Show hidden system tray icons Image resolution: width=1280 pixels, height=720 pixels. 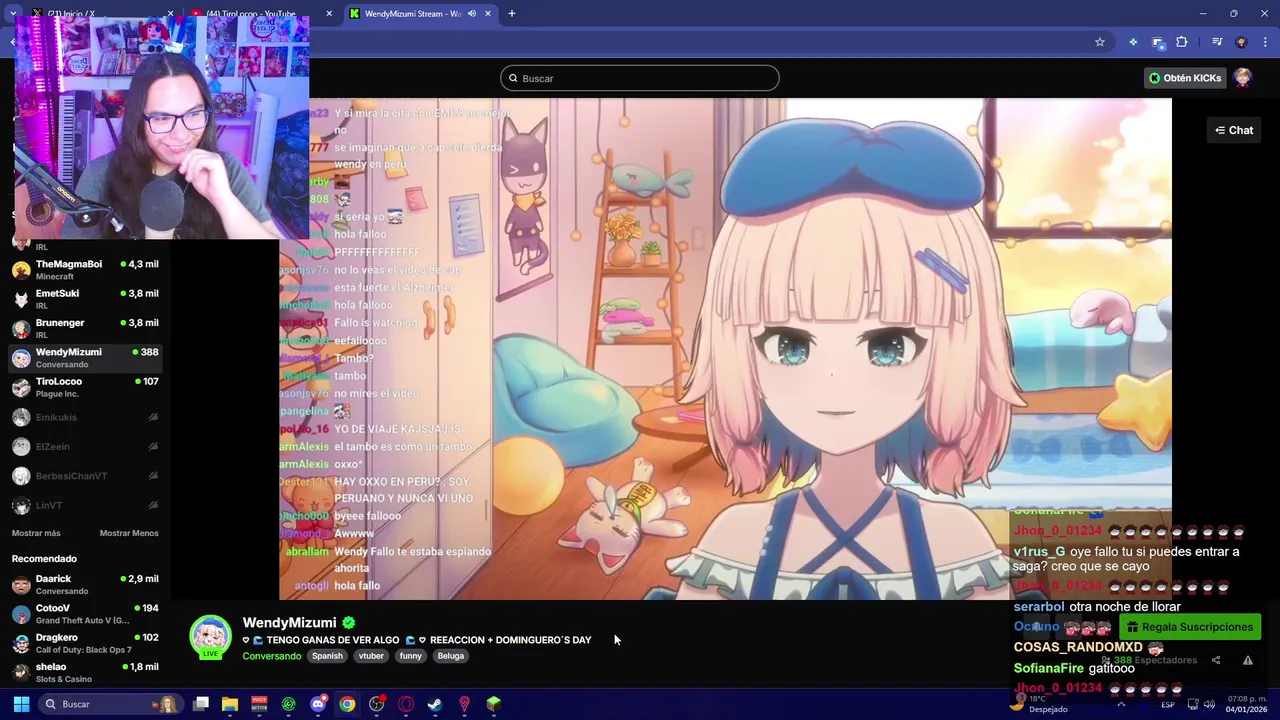pos(1120,704)
